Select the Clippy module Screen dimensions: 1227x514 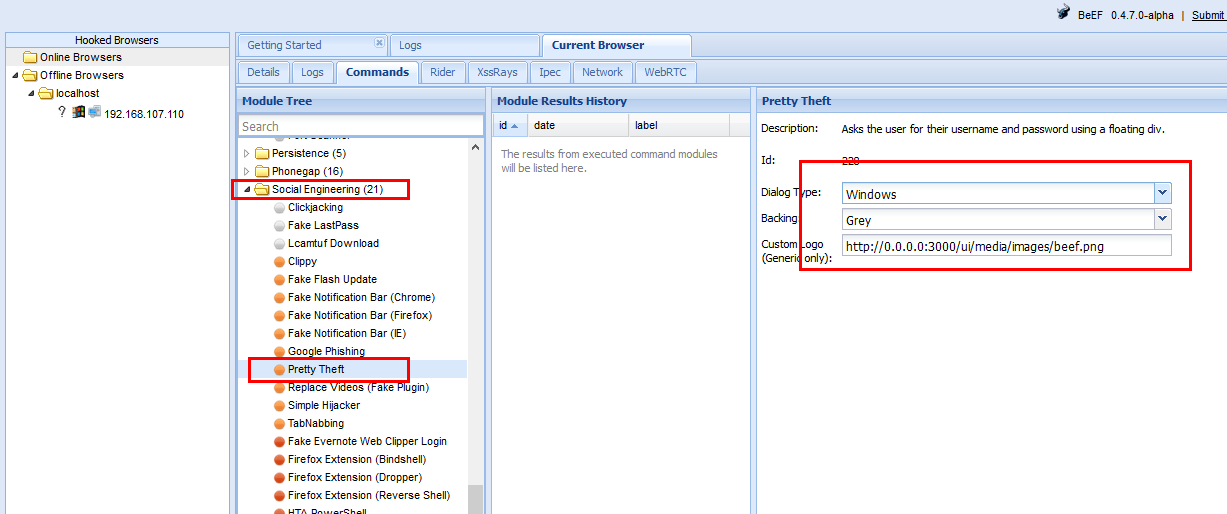(x=302, y=261)
